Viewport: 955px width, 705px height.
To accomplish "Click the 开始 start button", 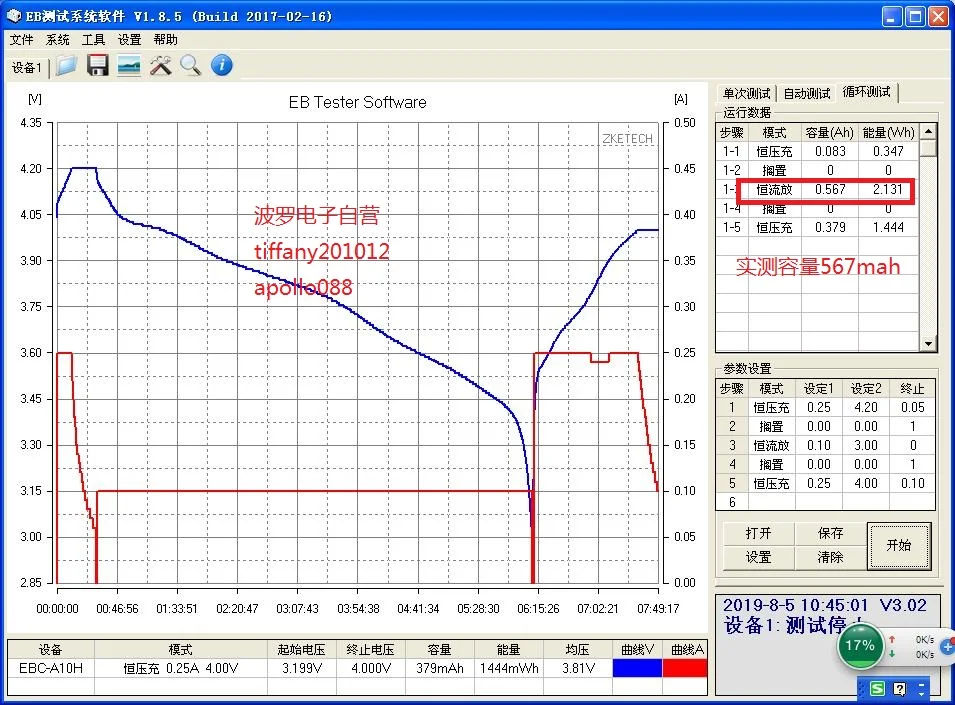I will pos(899,545).
